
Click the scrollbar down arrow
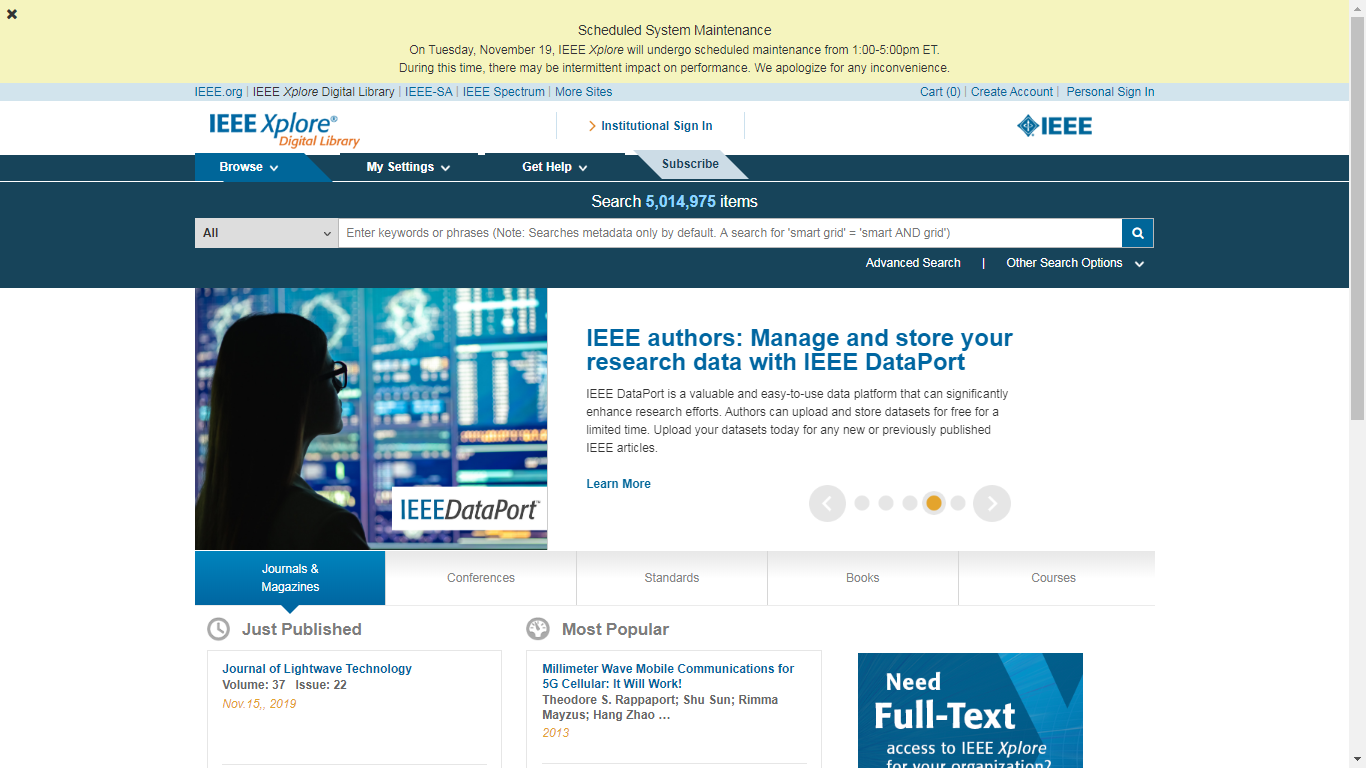(1357, 760)
